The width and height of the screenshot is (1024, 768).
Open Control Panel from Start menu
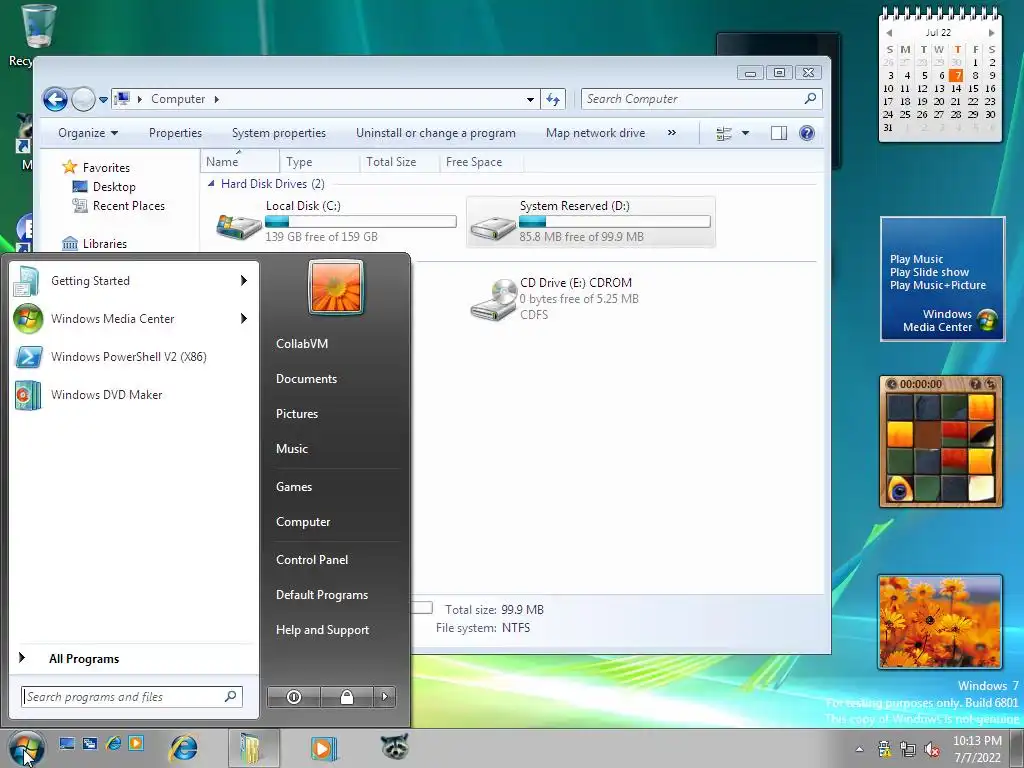tap(312, 560)
